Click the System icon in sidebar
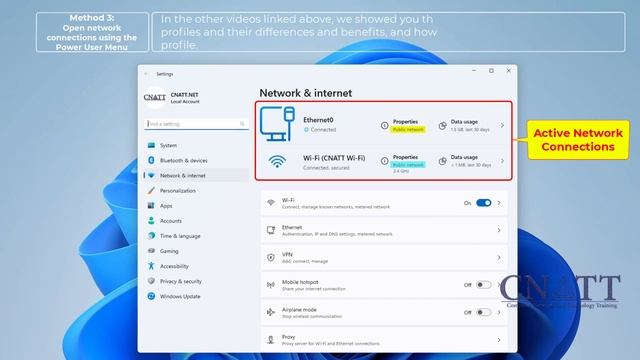This screenshot has height=360, width=640. click(151, 145)
